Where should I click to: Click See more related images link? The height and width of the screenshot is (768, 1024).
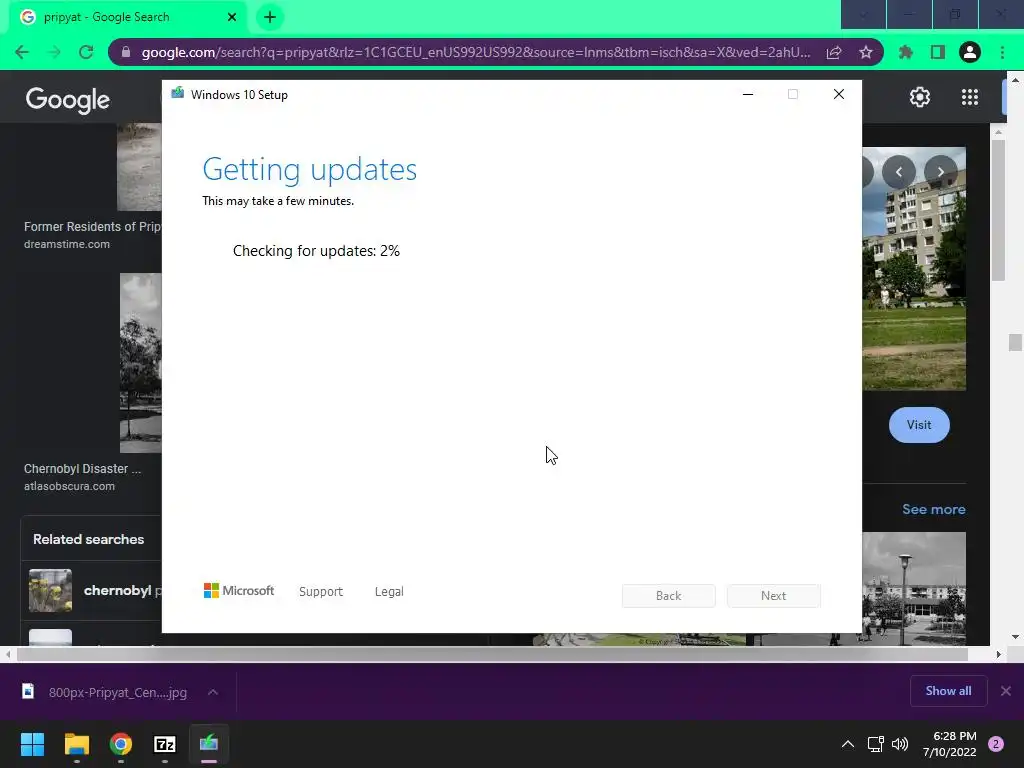pyautogui.click(x=933, y=509)
